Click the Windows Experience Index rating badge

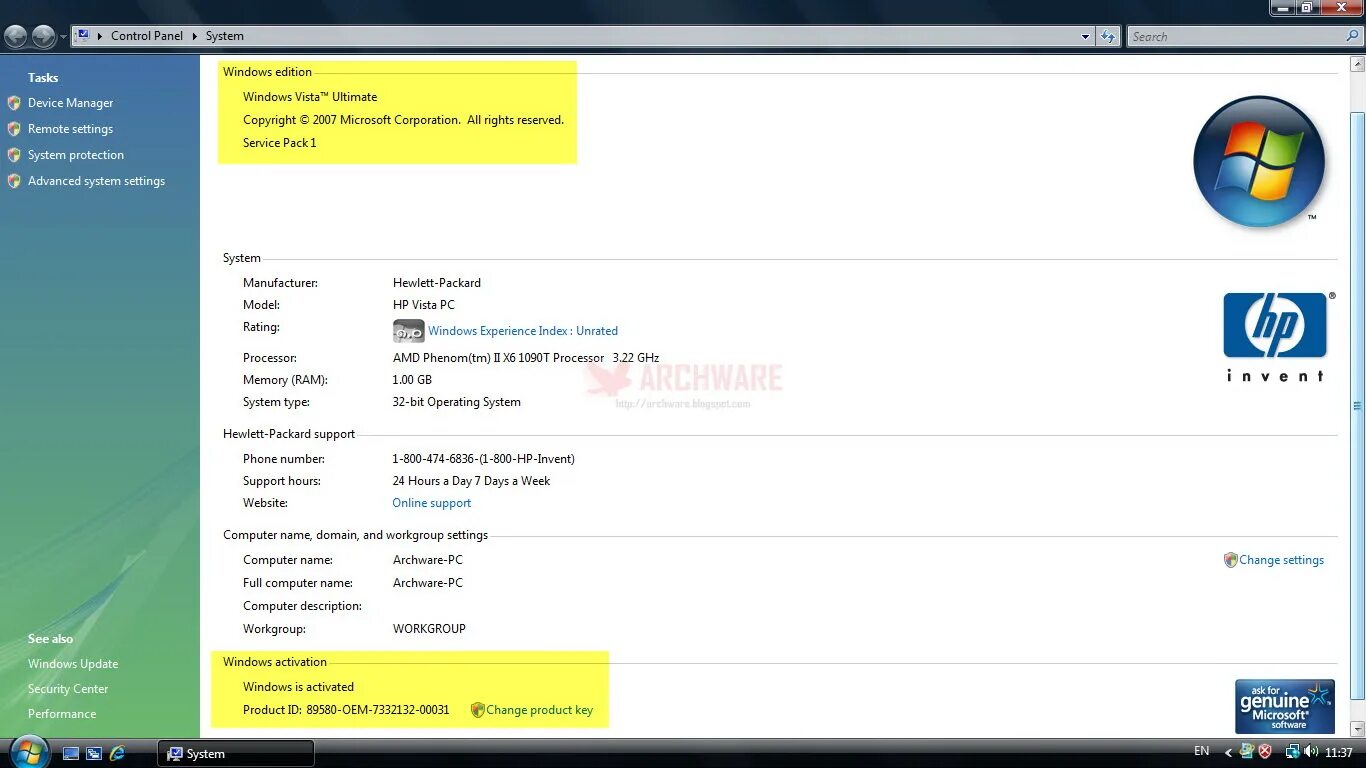408,331
